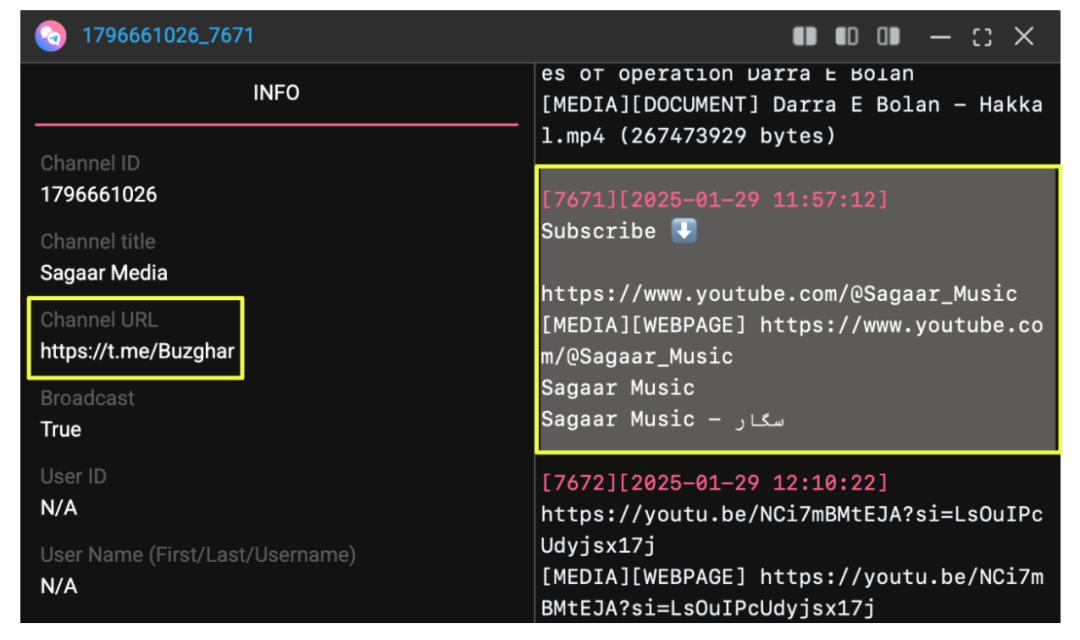Open the INFO tab

(276, 93)
